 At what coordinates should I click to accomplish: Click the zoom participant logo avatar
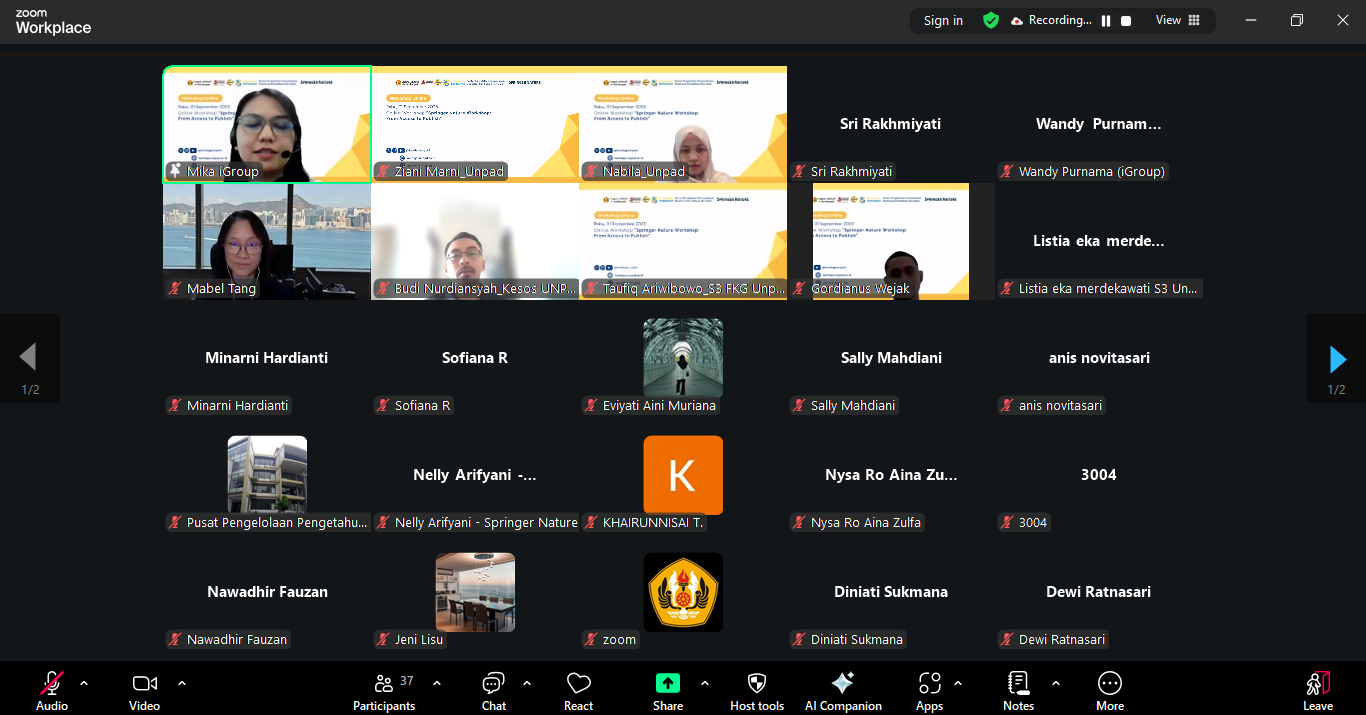click(683, 592)
